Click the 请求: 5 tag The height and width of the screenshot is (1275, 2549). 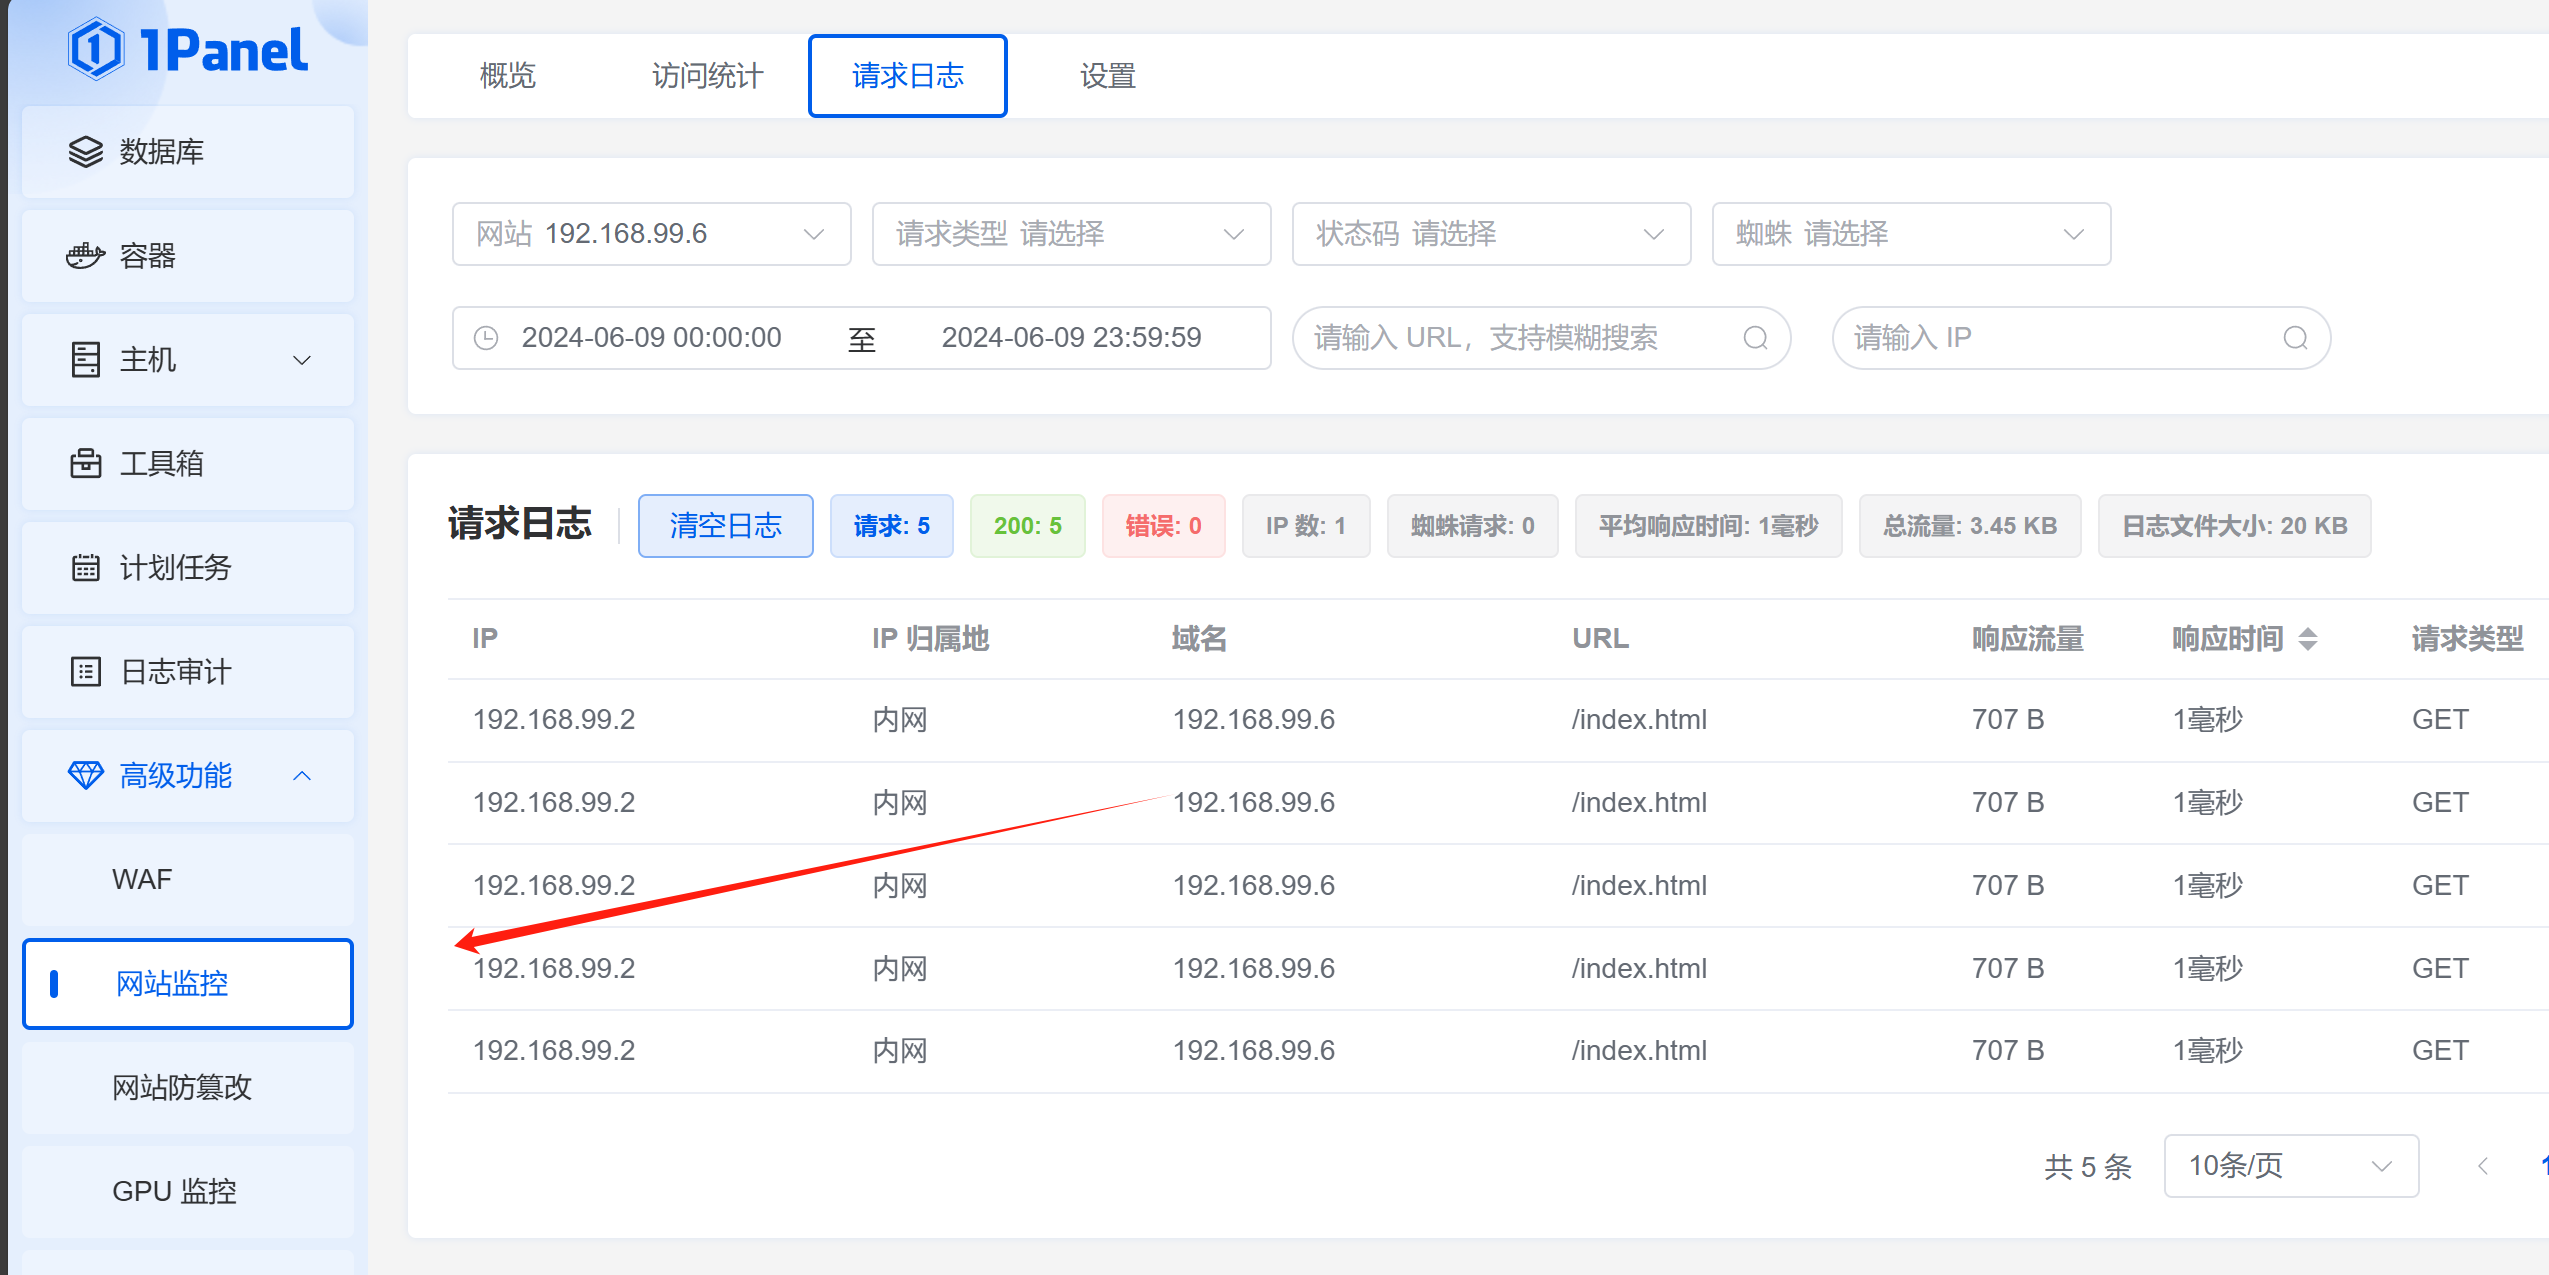pos(892,526)
